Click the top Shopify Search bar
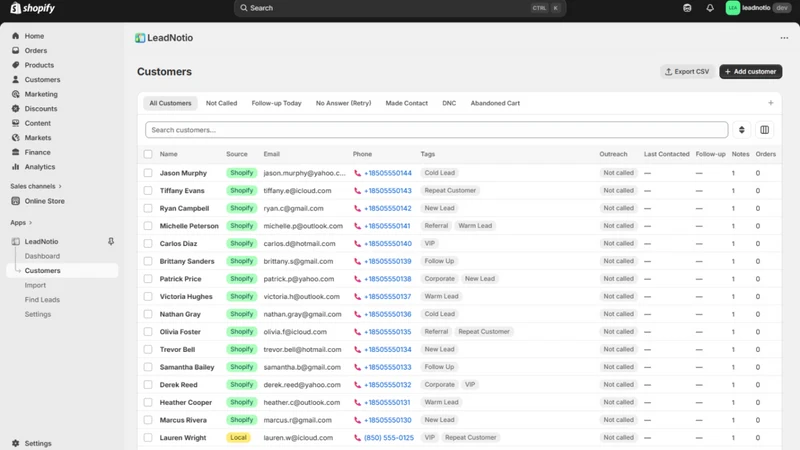This screenshot has height=450, width=800. coord(400,8)
